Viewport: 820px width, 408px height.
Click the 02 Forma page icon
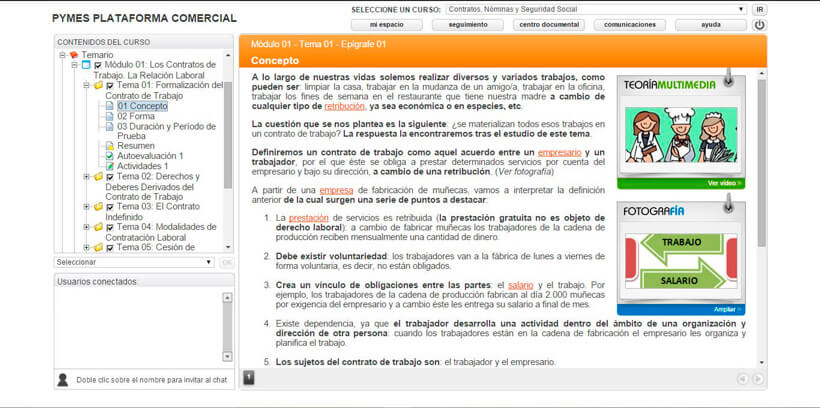click(109, 116)
